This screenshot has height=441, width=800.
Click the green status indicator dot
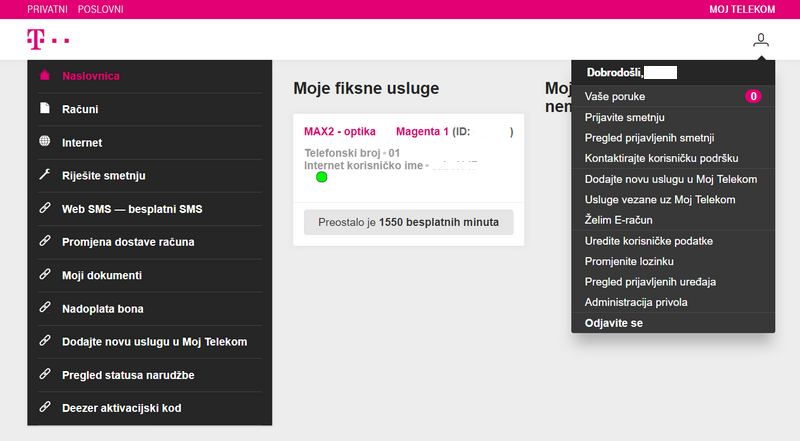tap(321, 177)
